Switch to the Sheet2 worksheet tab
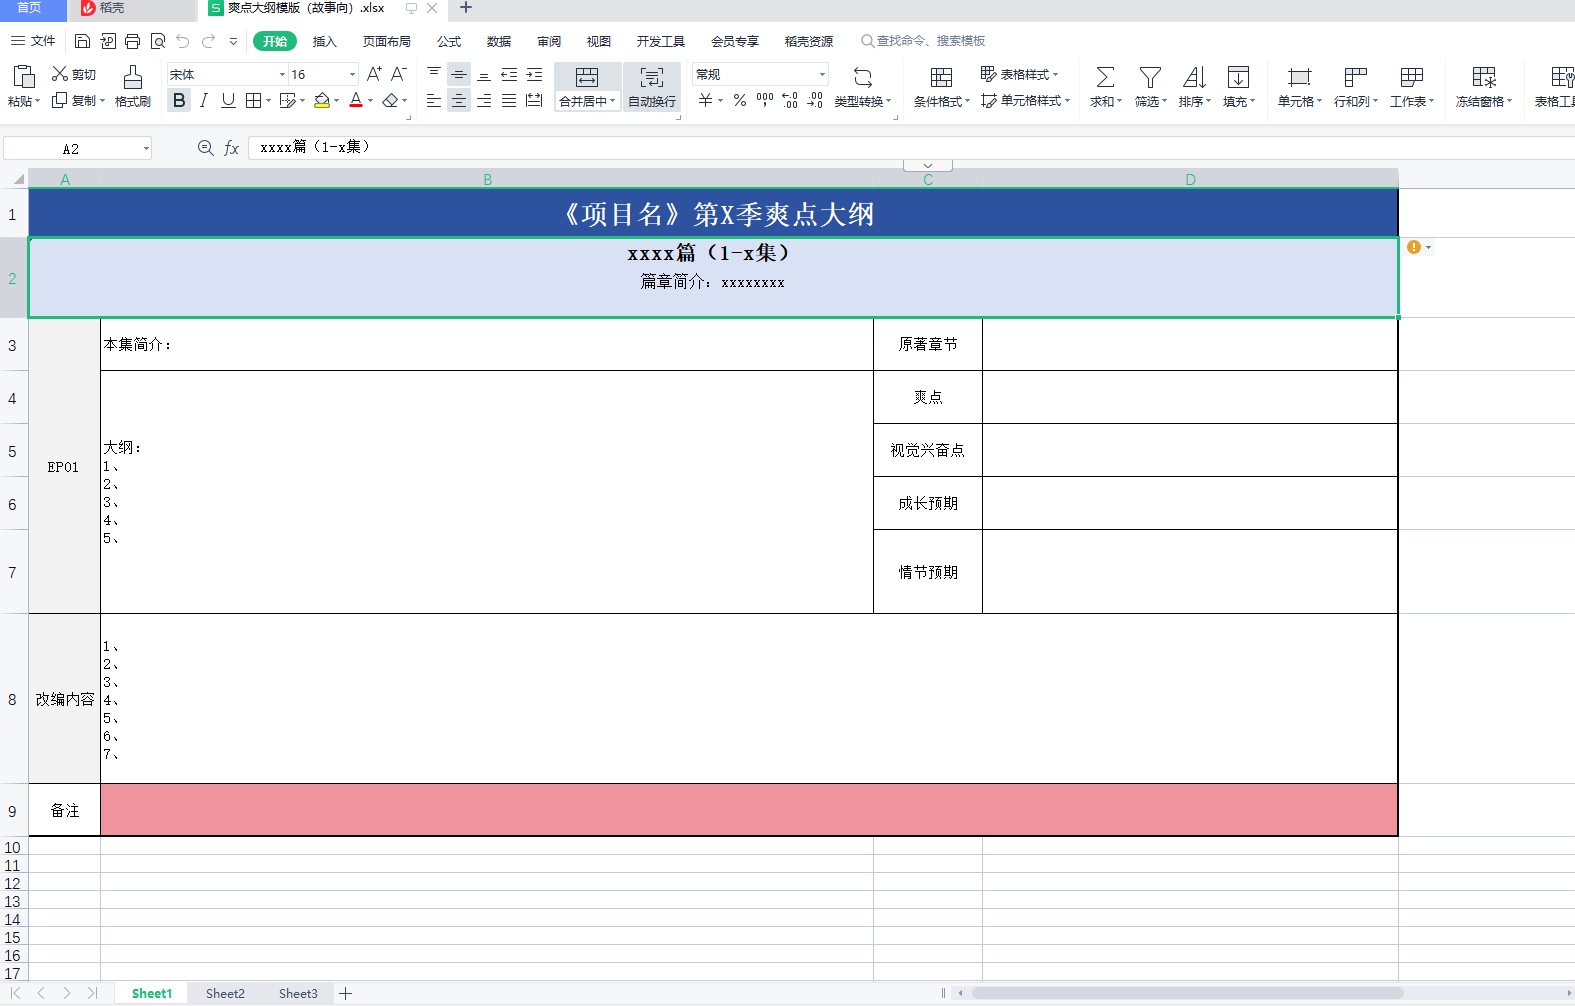1575x1006 pixels. tap(225, 993)
